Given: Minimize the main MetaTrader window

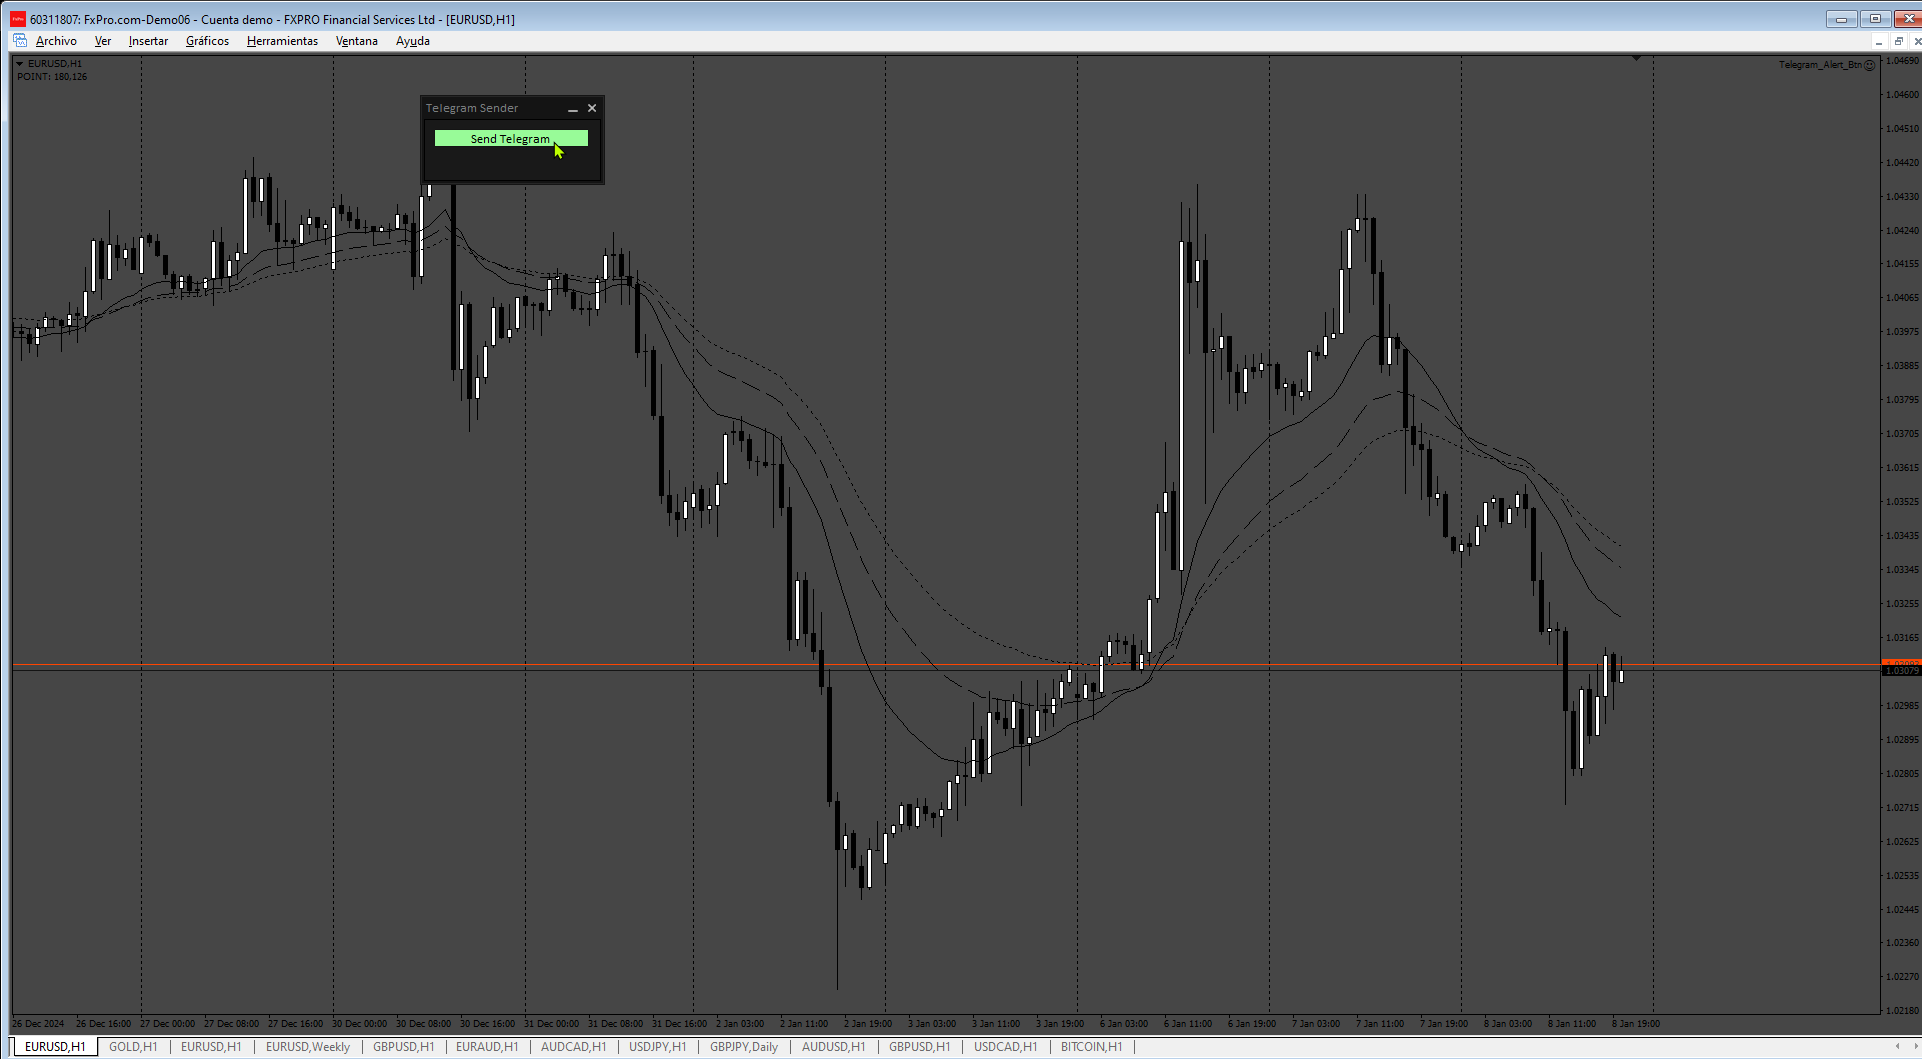Looking at the screenshot, I should (1841, 19).
